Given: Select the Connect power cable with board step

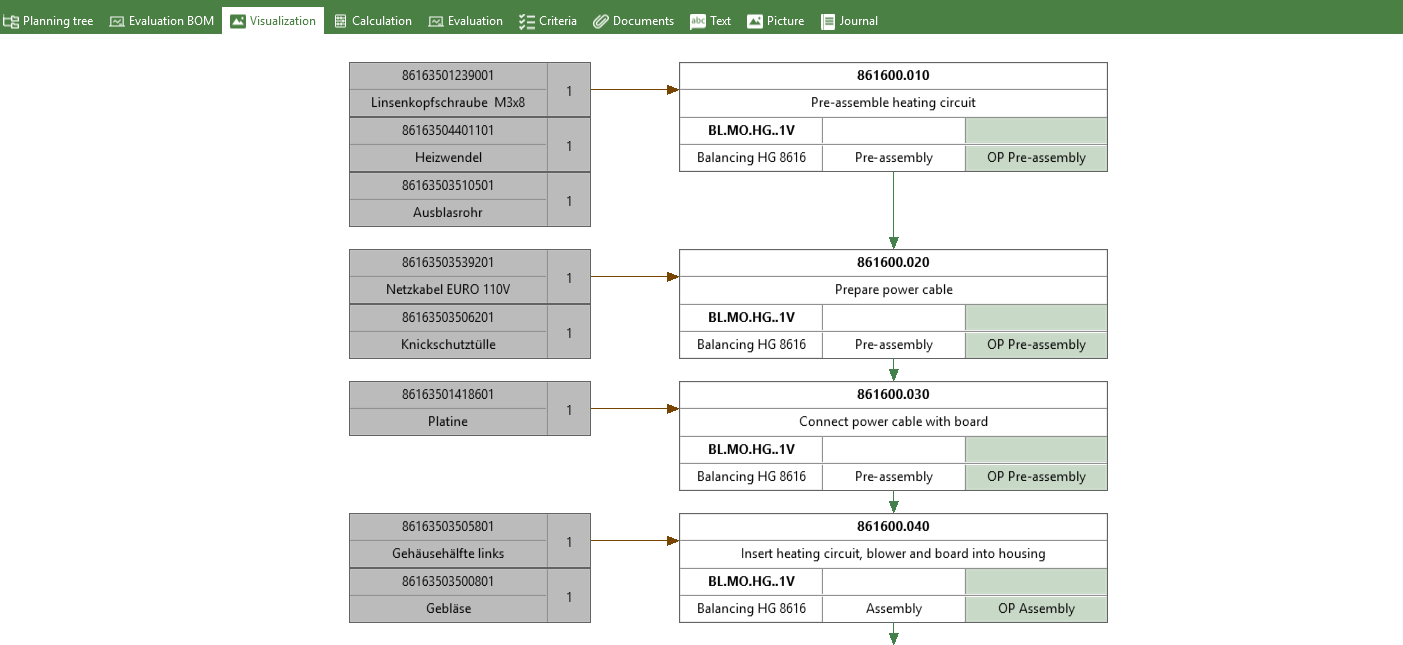Looking at the screenshot, I should [892, 422].
